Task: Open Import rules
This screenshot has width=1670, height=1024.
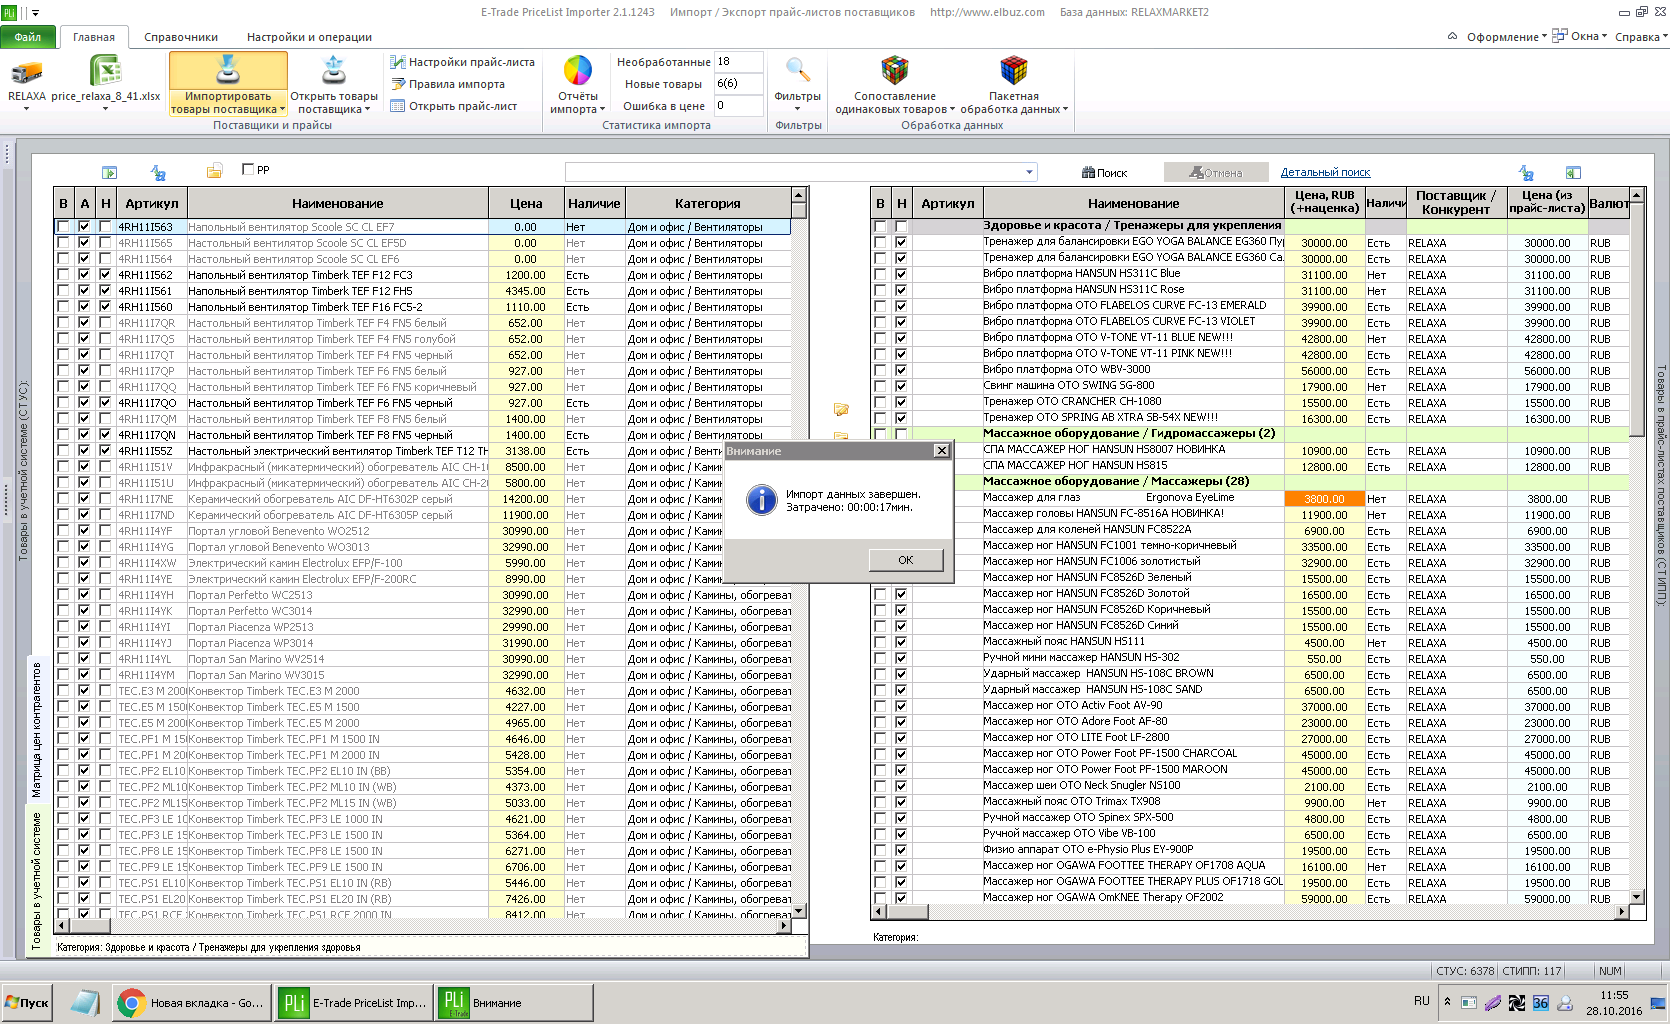Action: [447, 84]
